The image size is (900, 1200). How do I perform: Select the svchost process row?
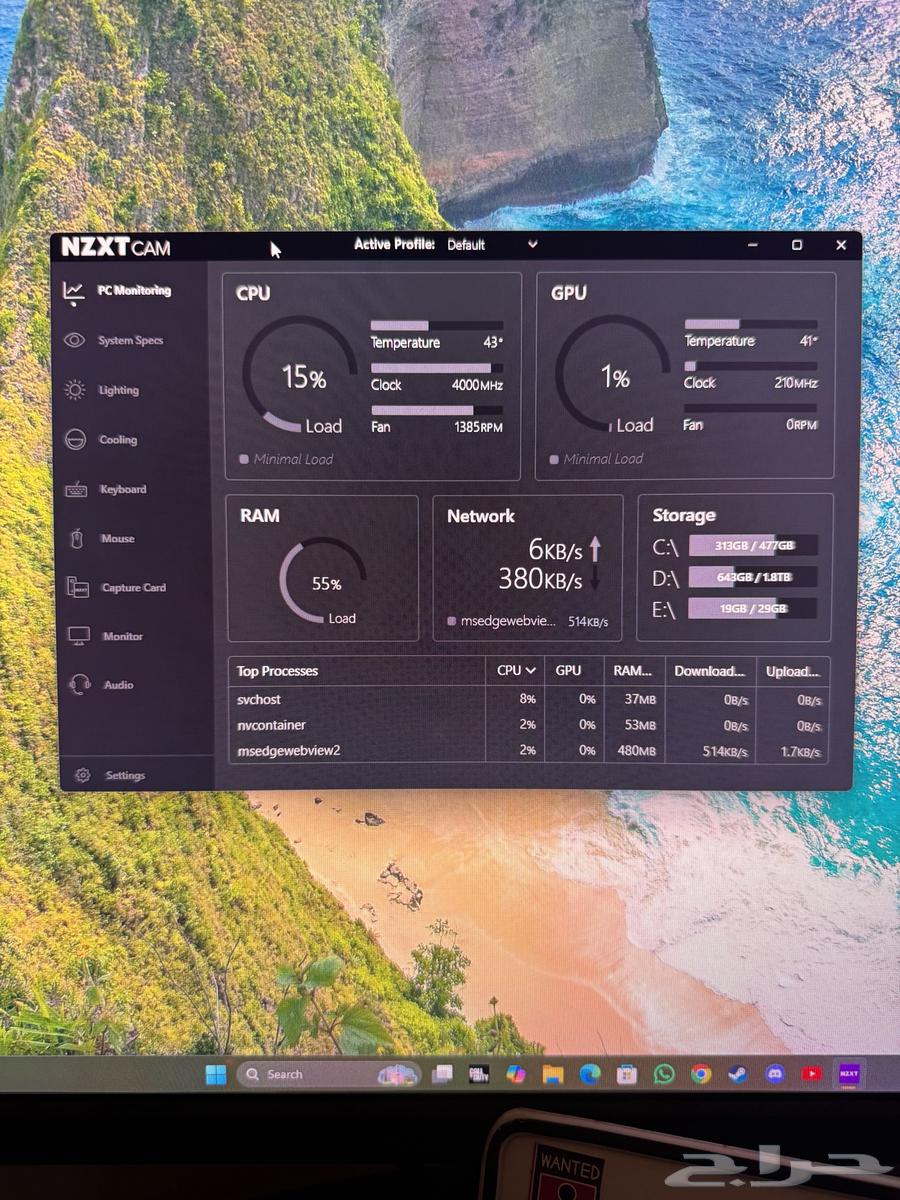529,699
